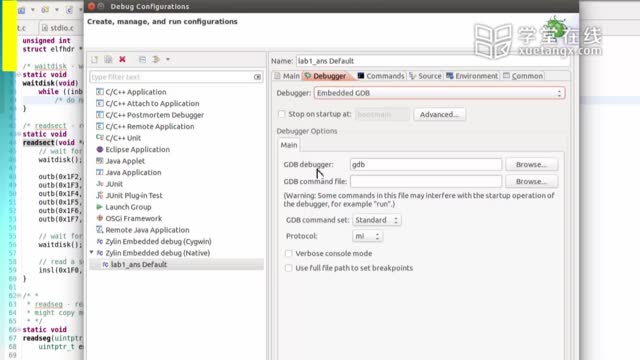Open the Protocol mi dropdown
The height and width of the screenshot is (360, 640).
coord(367,236)
